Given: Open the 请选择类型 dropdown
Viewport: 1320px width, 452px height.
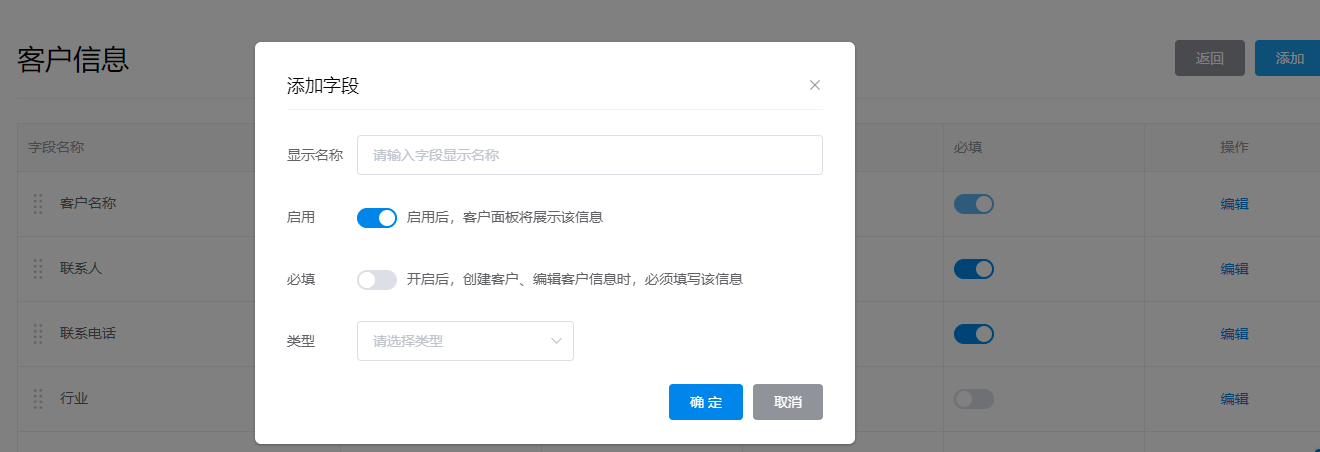Looking at the screenshot, I should tap(465, 341).
